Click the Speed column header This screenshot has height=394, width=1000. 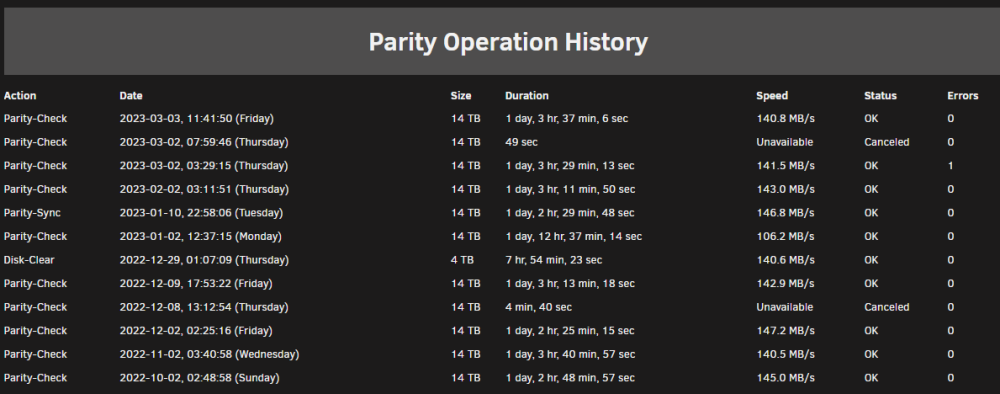tap(772, 96)
